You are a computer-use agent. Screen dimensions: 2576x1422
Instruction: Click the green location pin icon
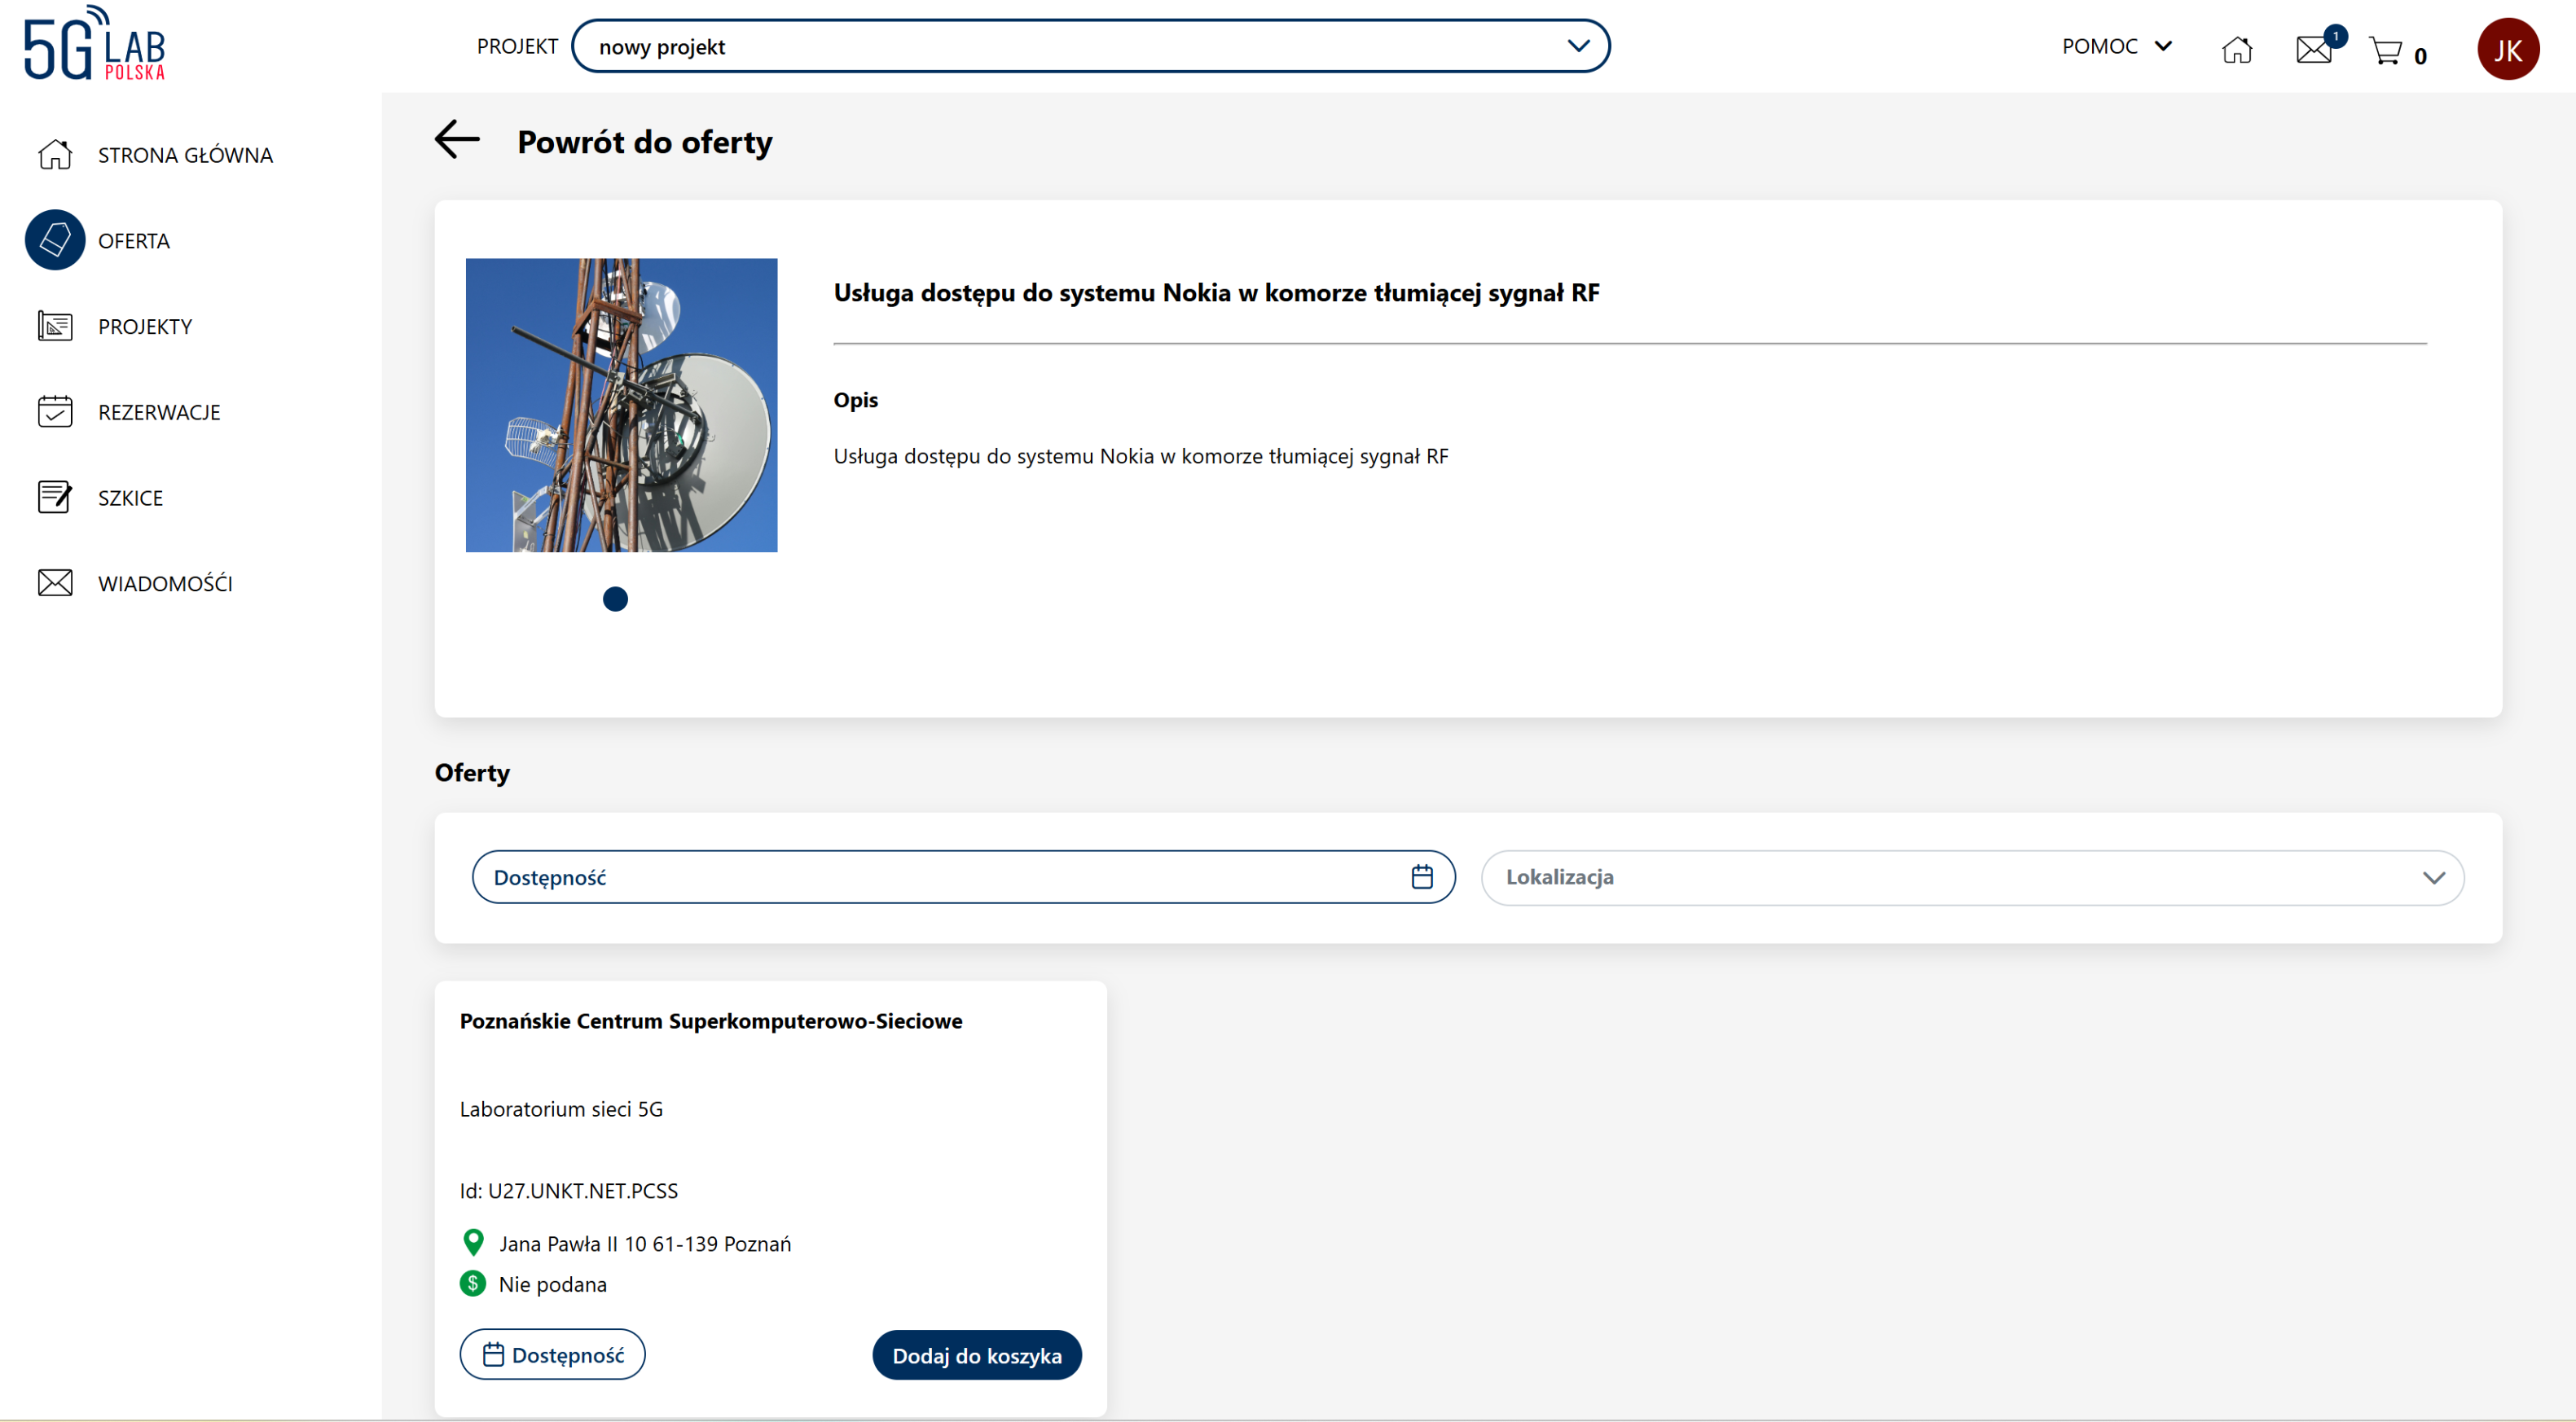tap(473, 1242)
